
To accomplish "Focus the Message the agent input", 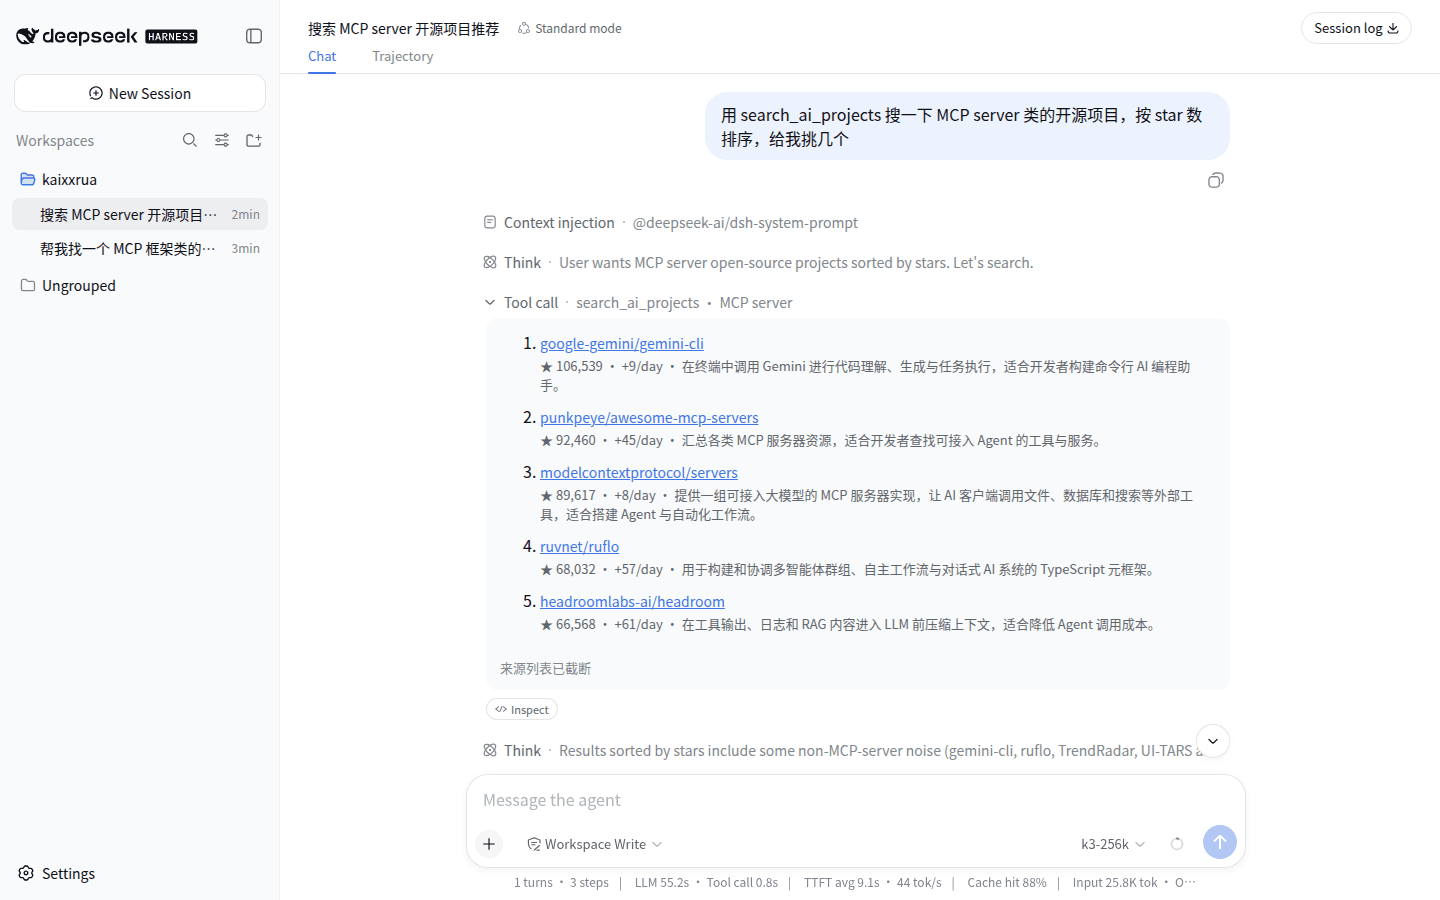I will tap(856, 800).
